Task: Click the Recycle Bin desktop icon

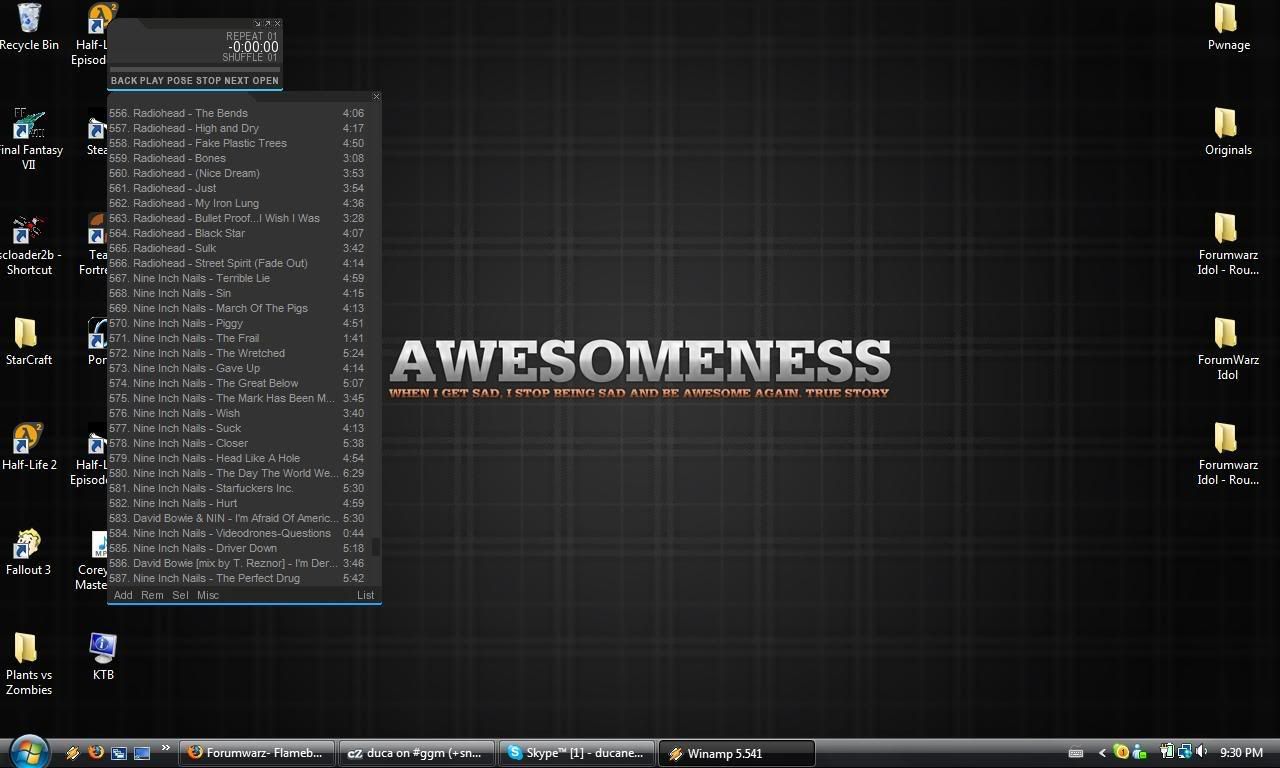Action: click(29, 27)
